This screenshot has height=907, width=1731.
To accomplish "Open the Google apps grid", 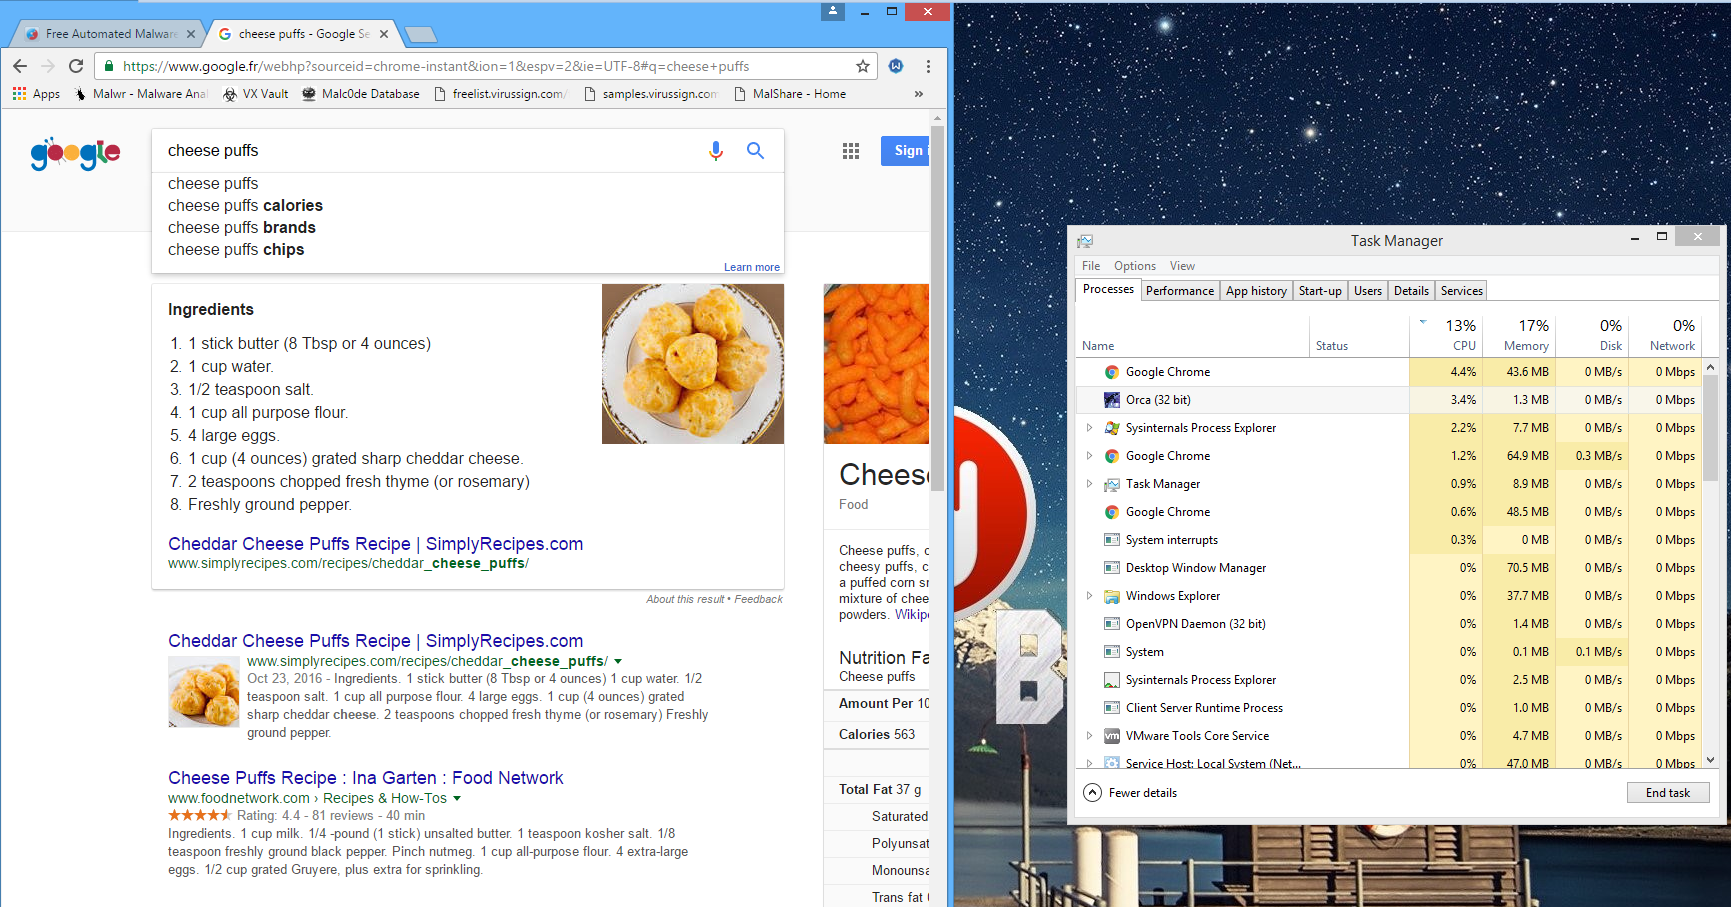I will coord(851,151).
